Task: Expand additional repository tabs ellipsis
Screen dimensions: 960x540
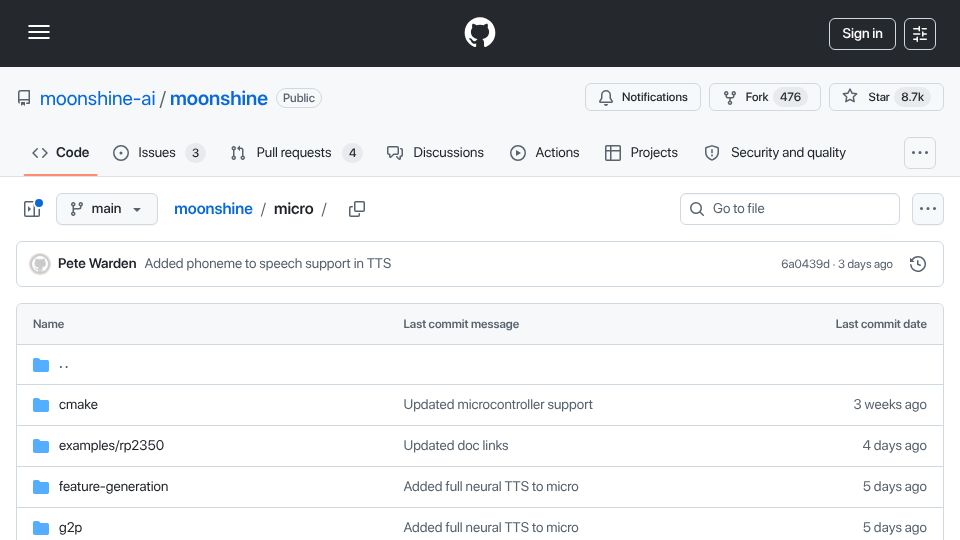Action: tap(920, 153)
